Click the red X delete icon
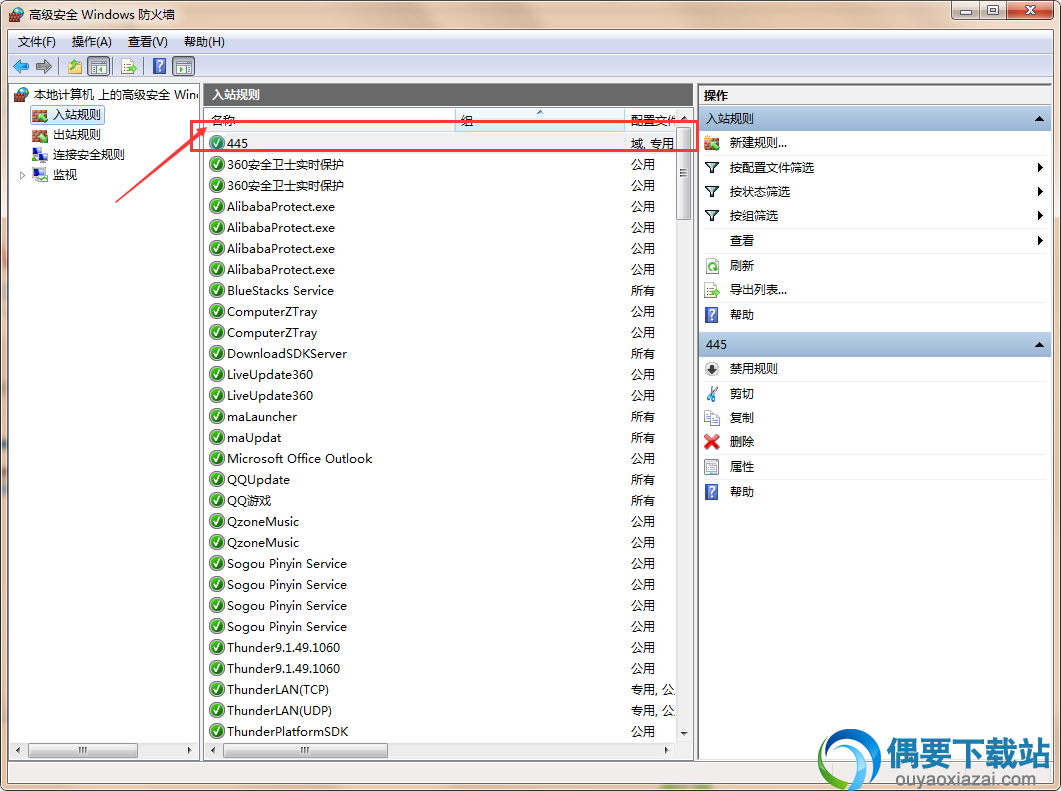 tap(712, 442)
